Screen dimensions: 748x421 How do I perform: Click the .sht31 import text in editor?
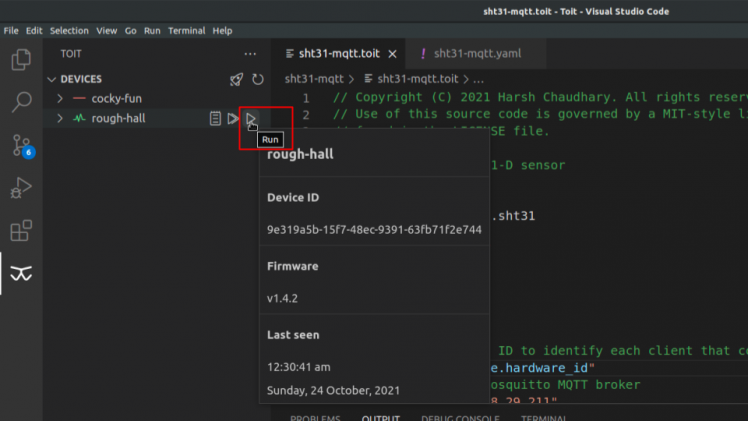pyautogui.click(x=513, y=216)
